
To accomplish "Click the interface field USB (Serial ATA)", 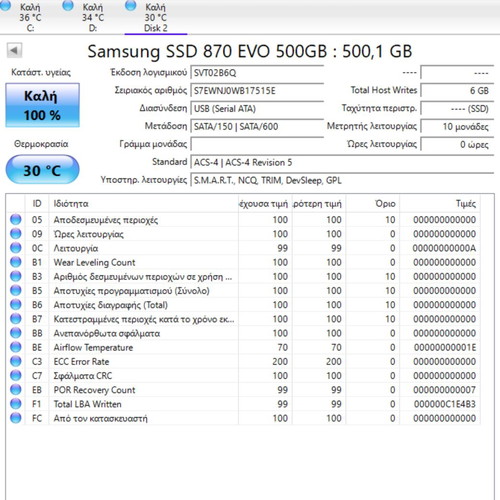I will coord(257,109).
